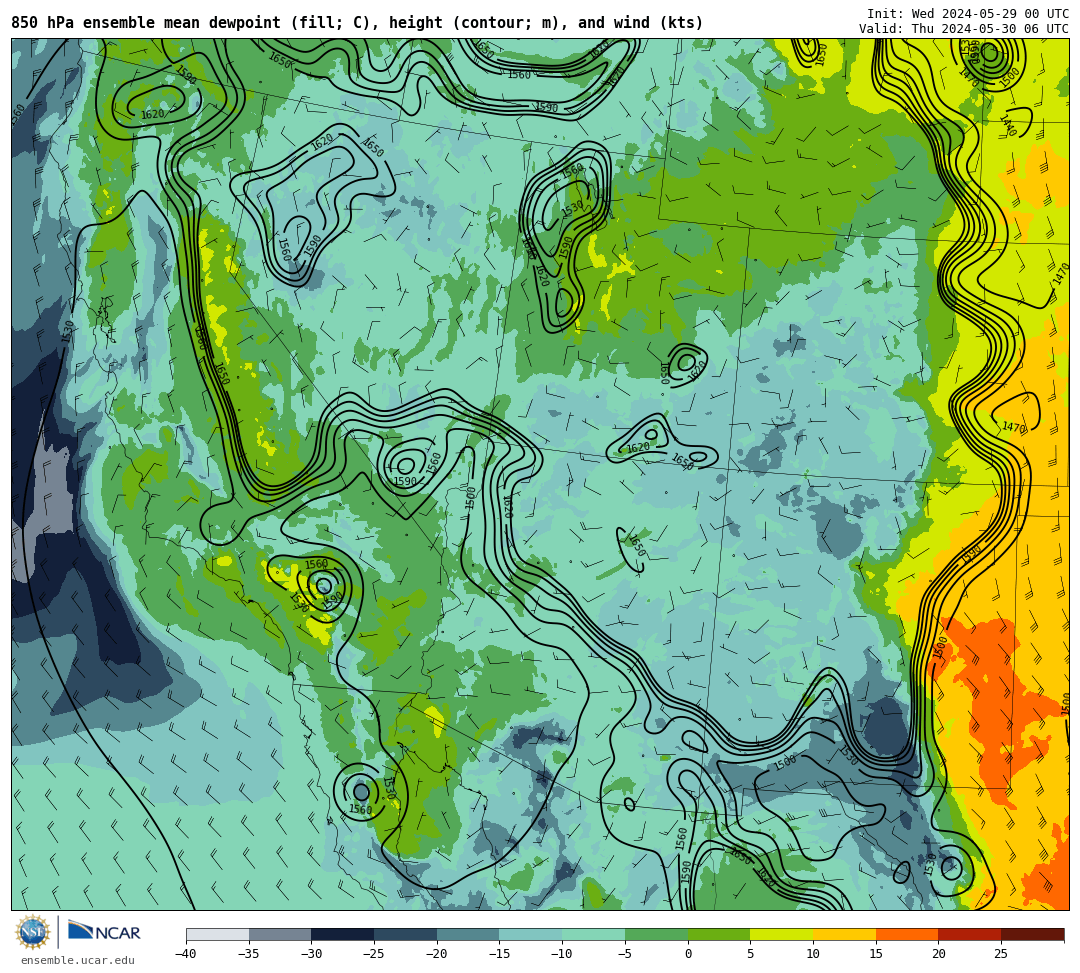Screen dimensions: 1080x973
Task: Select the above-25 dark brown colorbar swatch
Action: pyautogui.click(x=1032, y=934)
